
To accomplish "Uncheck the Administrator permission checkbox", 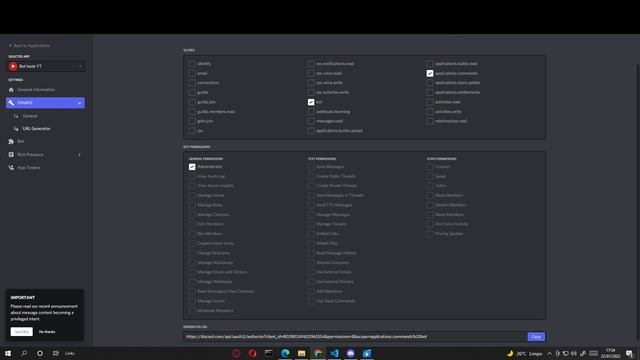I will click(192, 167).
